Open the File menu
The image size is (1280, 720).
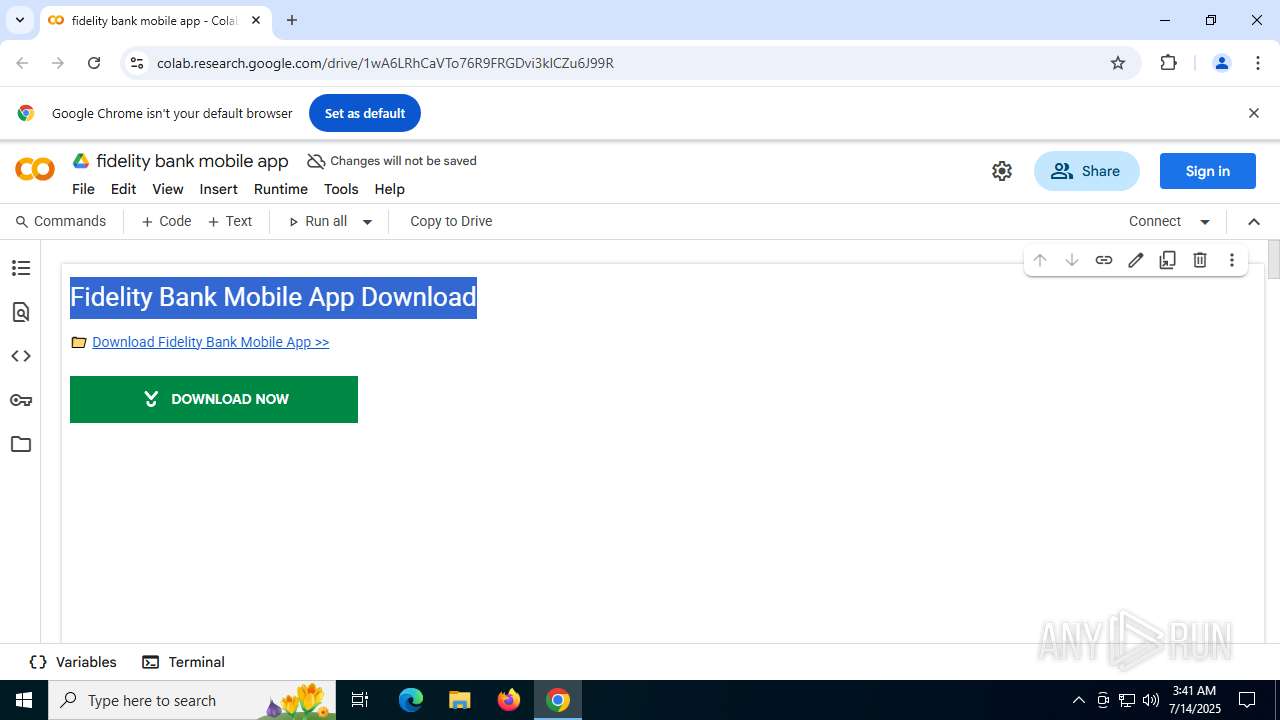click(83, 189)
